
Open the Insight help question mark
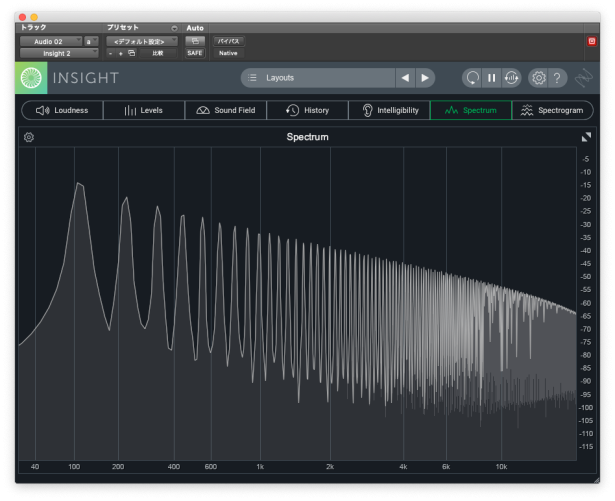558,78
